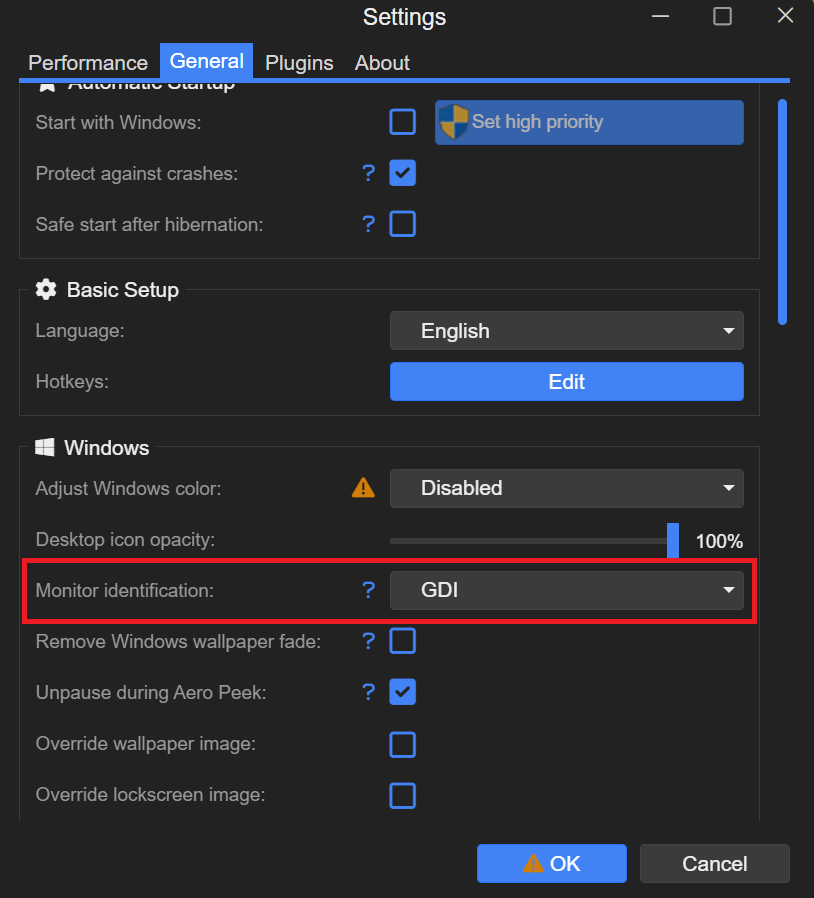This screenshot has height=898, width=814.
Task: Click the Windows logo section icon
Action: coord(45,447)
